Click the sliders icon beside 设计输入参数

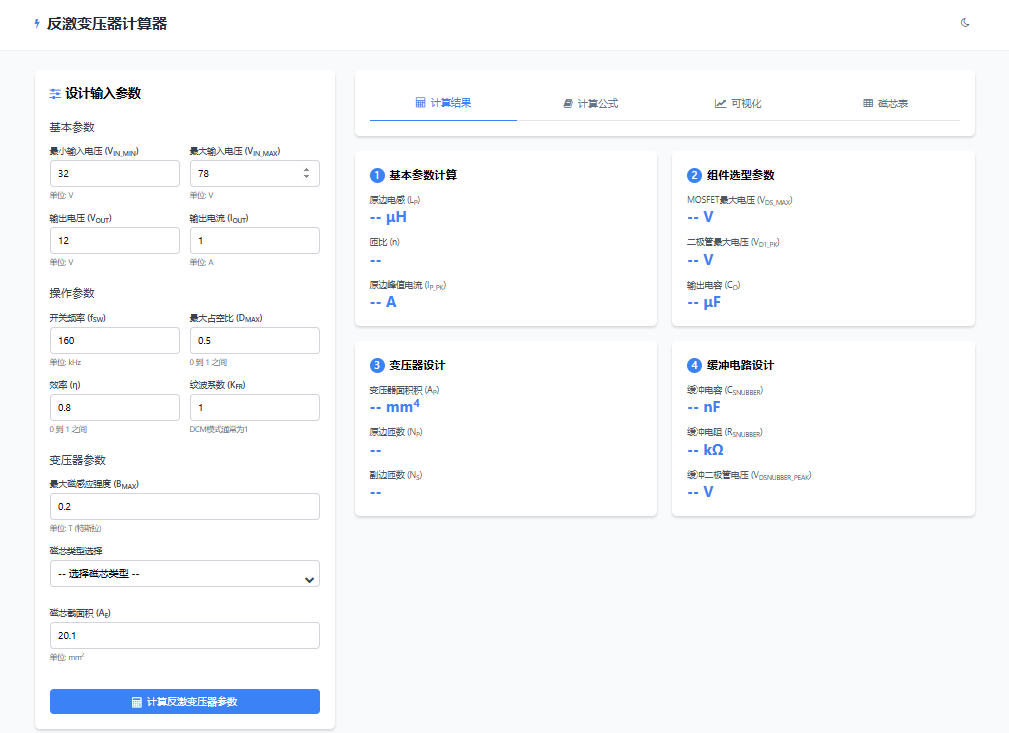(x=55, y=94)
